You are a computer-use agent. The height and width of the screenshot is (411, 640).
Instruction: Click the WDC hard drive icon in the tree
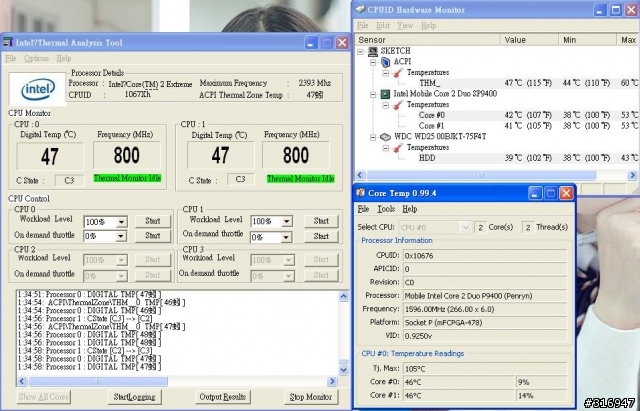click(385, 137)
